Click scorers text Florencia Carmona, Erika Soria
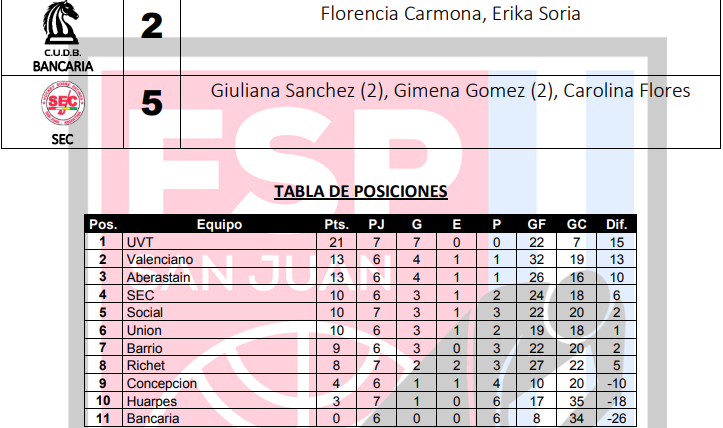The height and width of the screenshot is (428, 723). [450, 14]
